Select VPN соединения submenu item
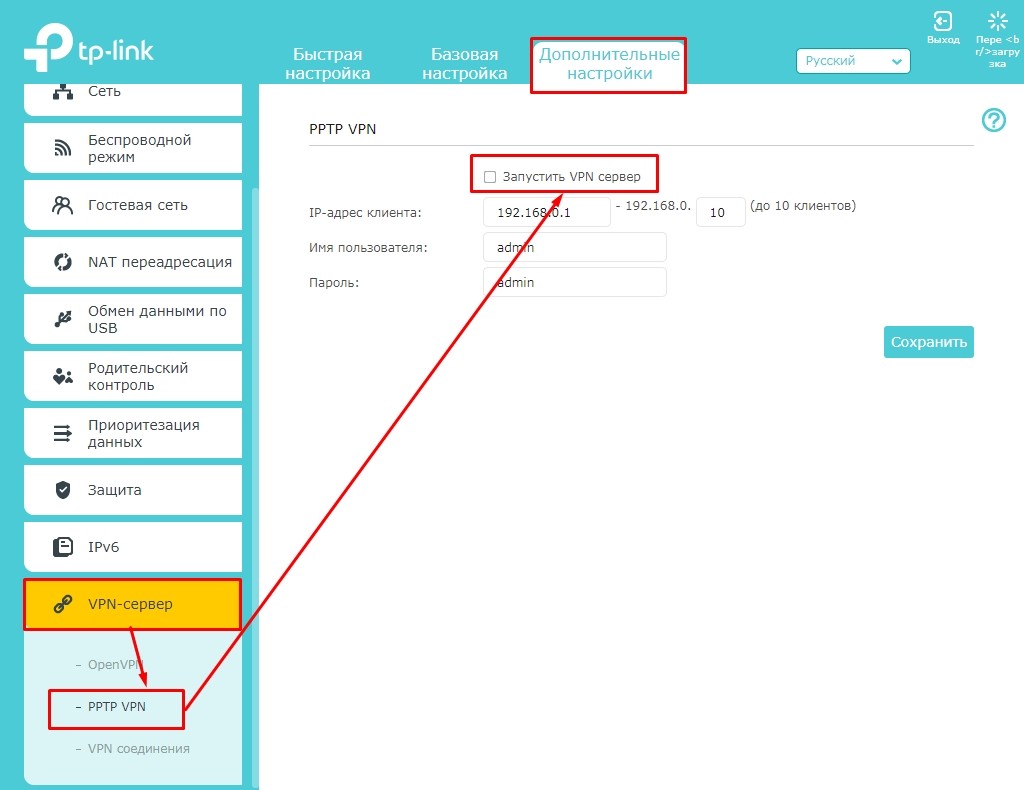 pos(138,748)
